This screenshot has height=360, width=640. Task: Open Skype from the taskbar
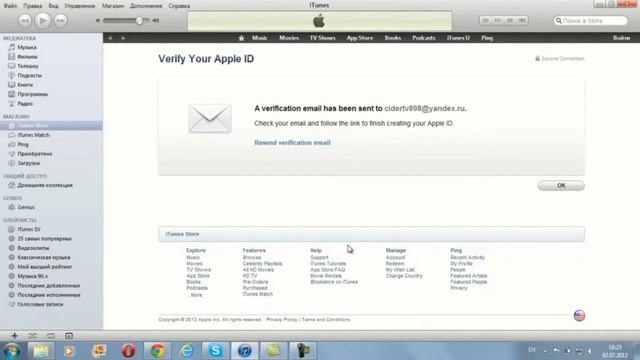[215, 351]
